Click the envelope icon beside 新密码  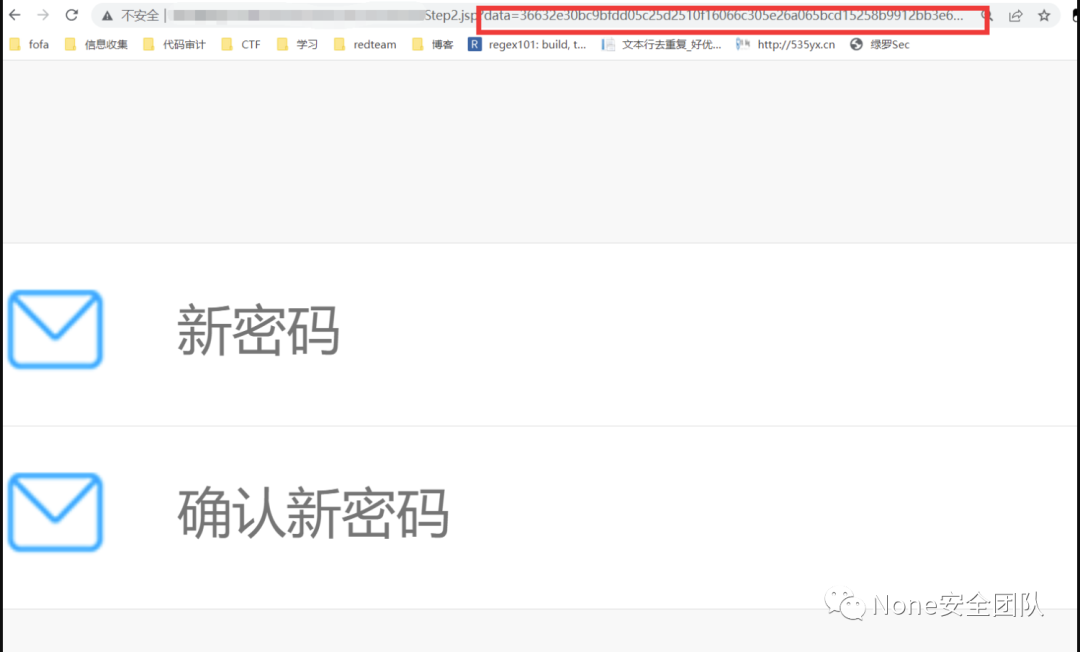[x=54, y=329]
